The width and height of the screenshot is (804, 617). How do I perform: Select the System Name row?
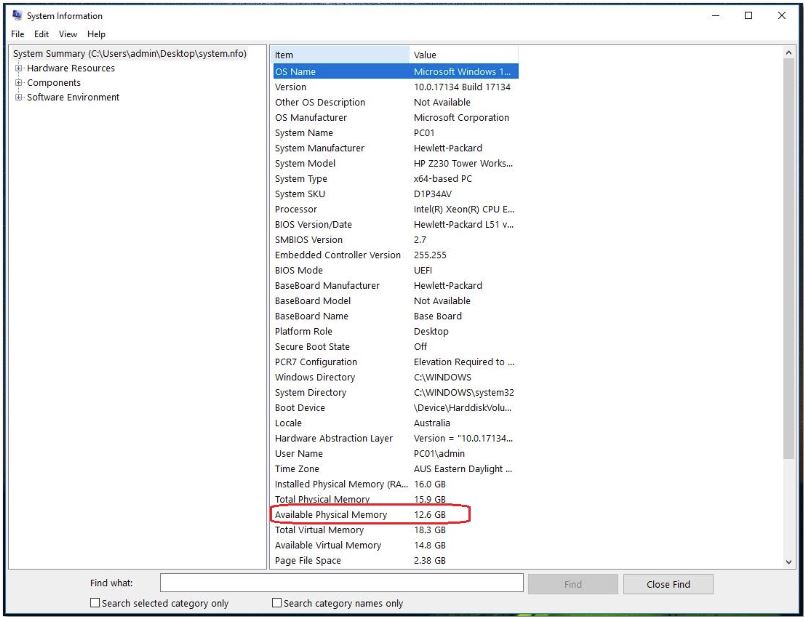396,133
